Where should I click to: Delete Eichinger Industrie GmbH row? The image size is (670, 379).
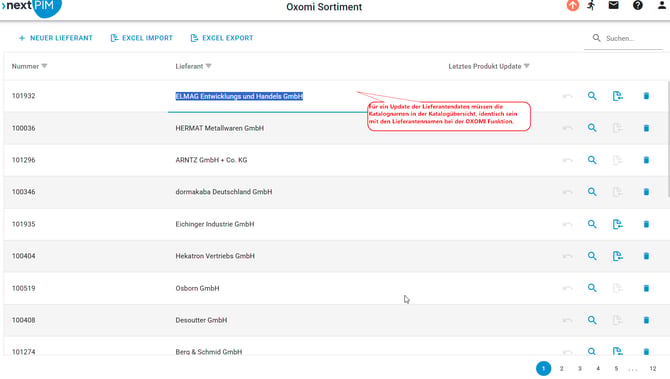pyautogui.click(x=646, y=224)
